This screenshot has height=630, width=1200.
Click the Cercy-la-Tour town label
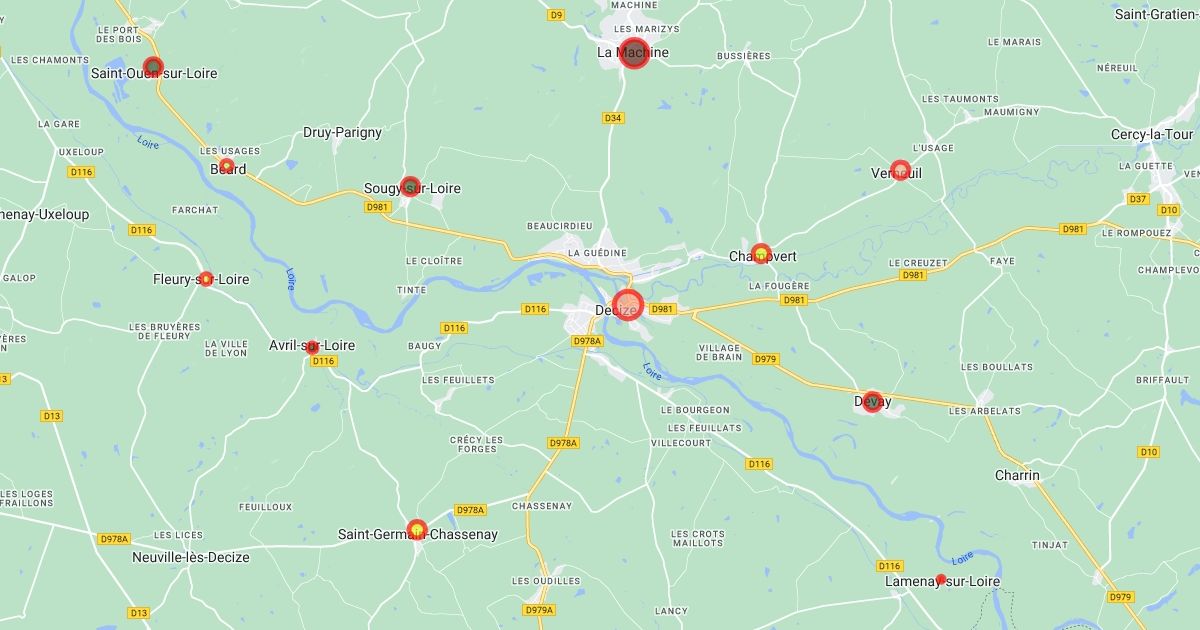(x=1152, y=134)
